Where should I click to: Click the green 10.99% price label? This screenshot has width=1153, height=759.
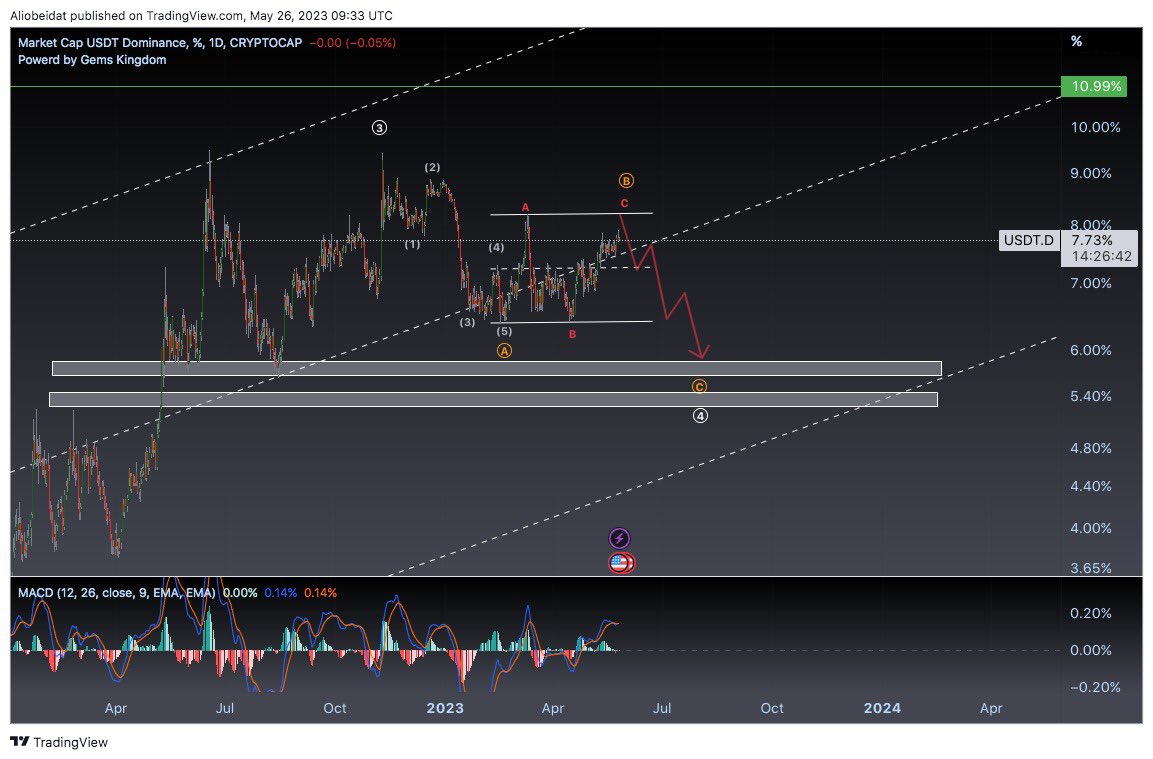point(1096,87)
